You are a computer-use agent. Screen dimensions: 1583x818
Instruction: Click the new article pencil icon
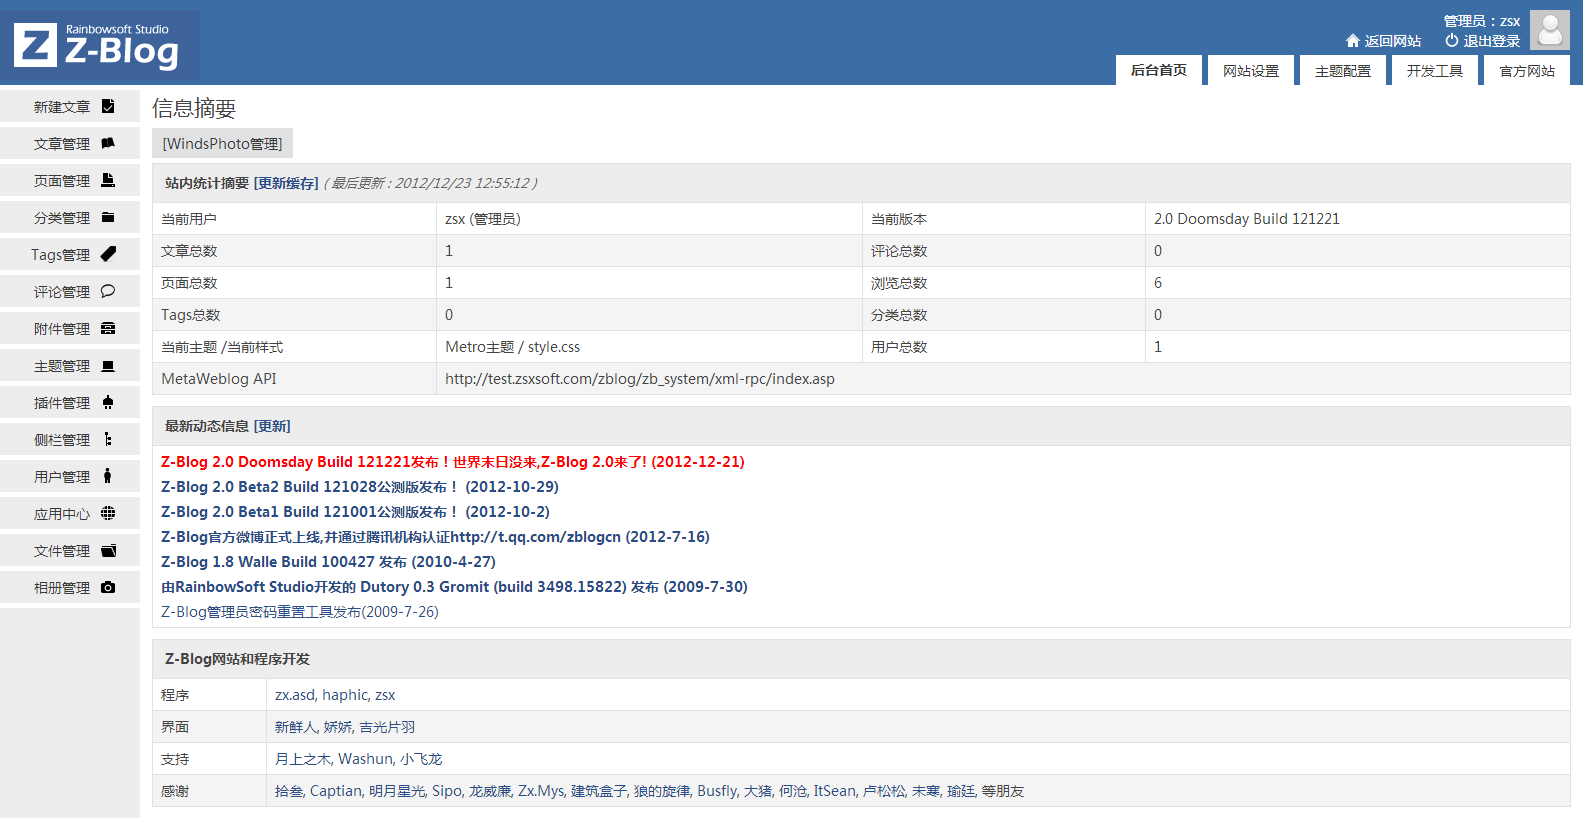(x=108, y=106)
